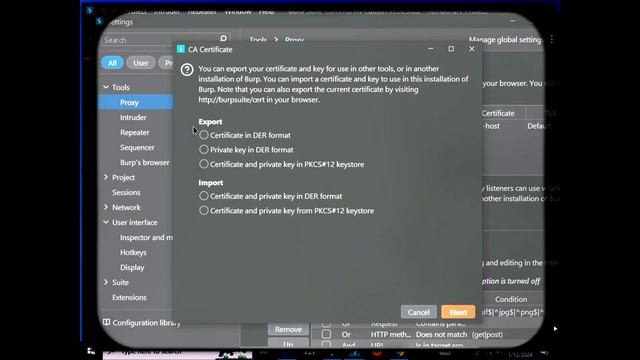
Task: Click the Configuration library book icon
Action: tap(106, 322)
